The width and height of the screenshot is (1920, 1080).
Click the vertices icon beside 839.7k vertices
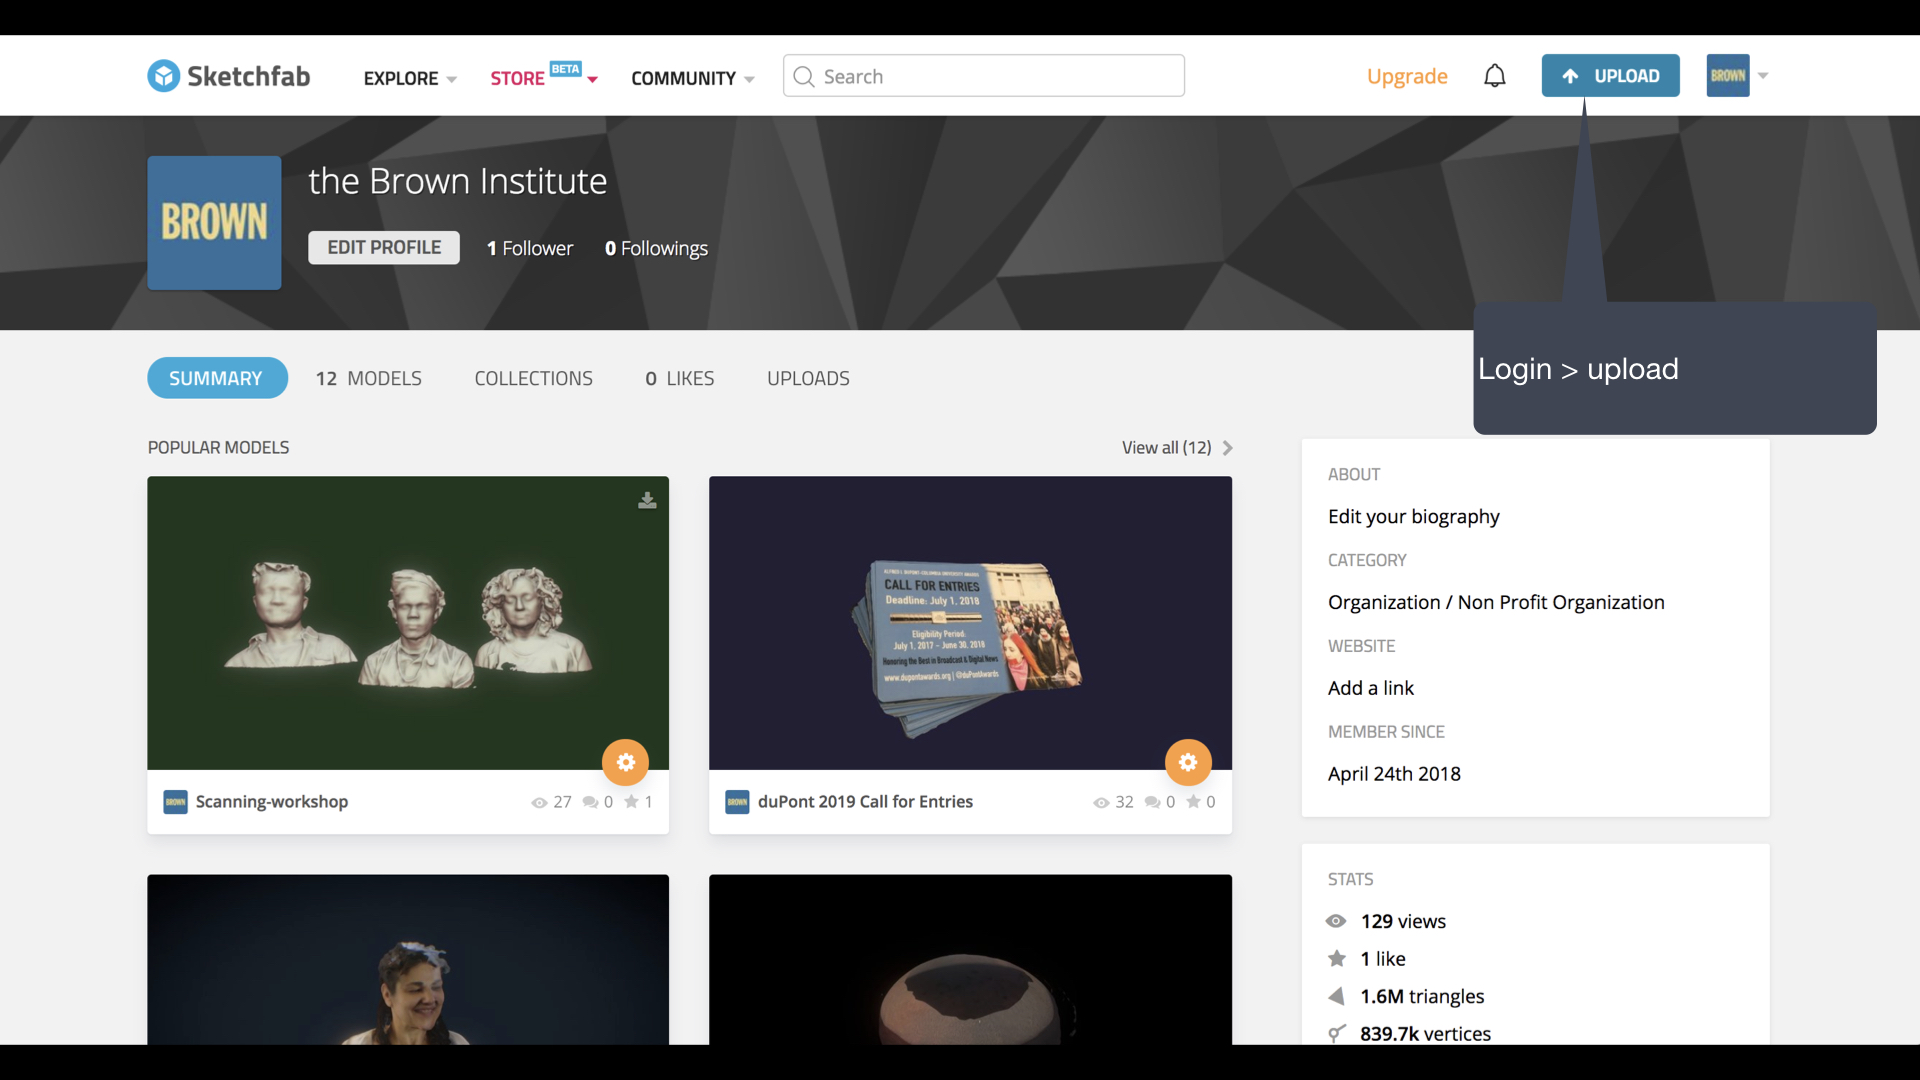1336,1033
